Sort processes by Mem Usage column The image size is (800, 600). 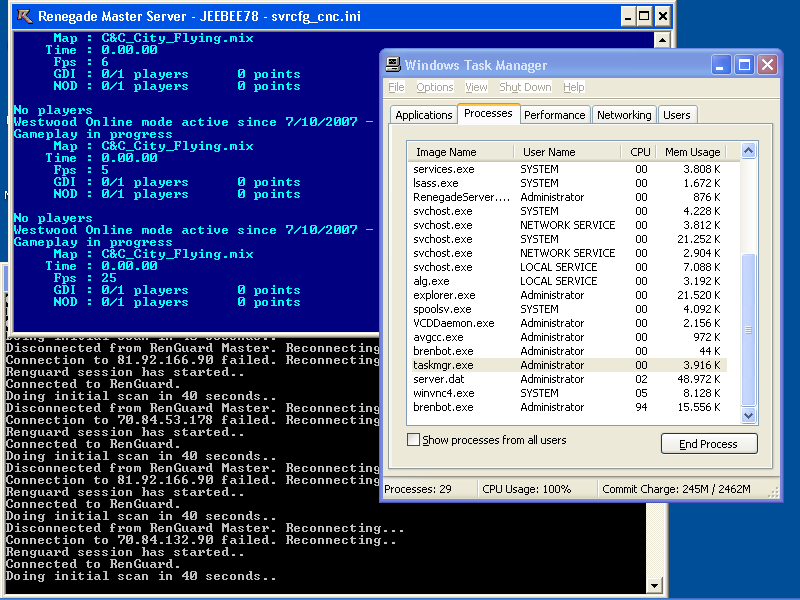click(692, 152)
